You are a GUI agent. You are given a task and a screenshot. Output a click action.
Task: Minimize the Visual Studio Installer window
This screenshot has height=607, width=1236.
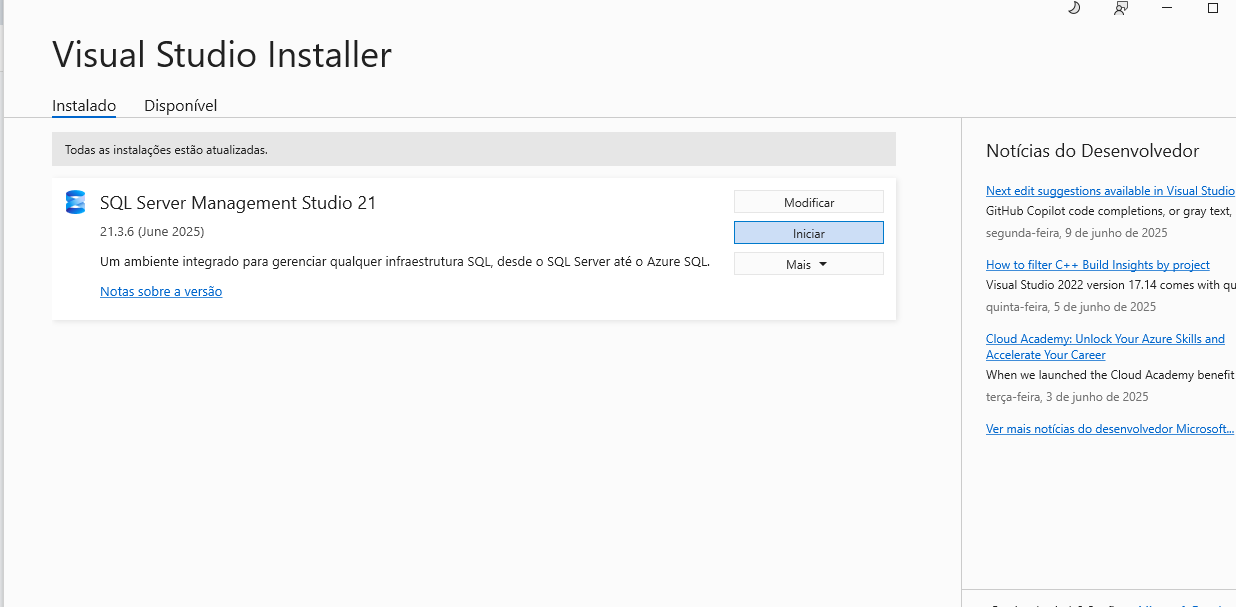(1167, 8)
